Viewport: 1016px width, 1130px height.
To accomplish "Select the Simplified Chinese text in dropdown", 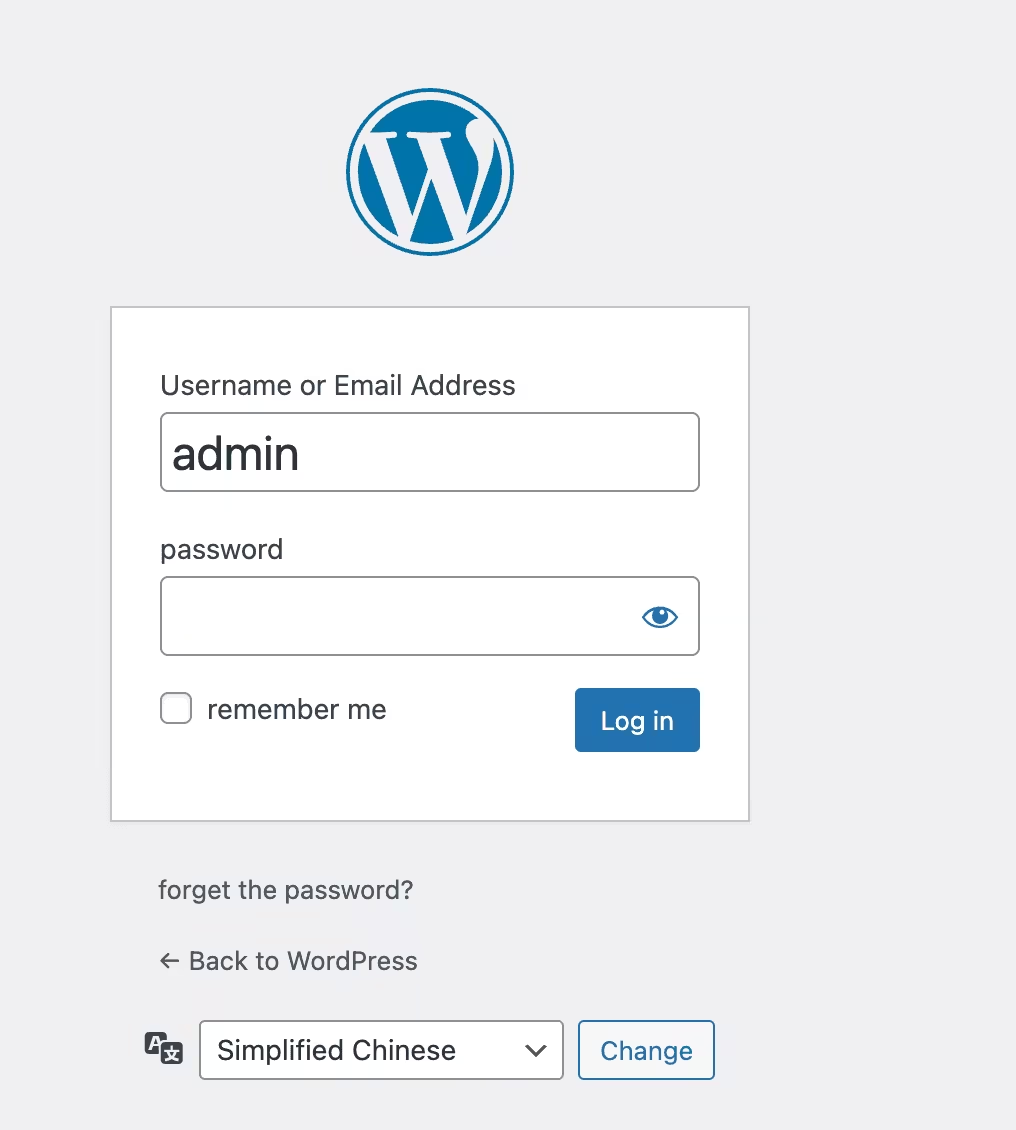I will point(337,1050).
